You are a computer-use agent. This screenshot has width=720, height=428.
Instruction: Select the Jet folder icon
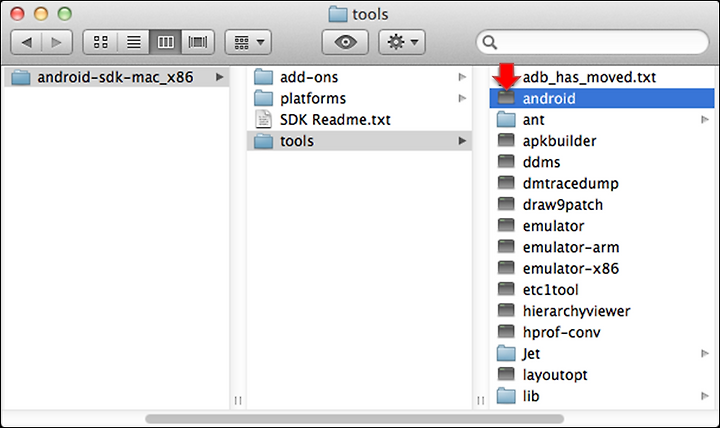[x=506, y=353]
